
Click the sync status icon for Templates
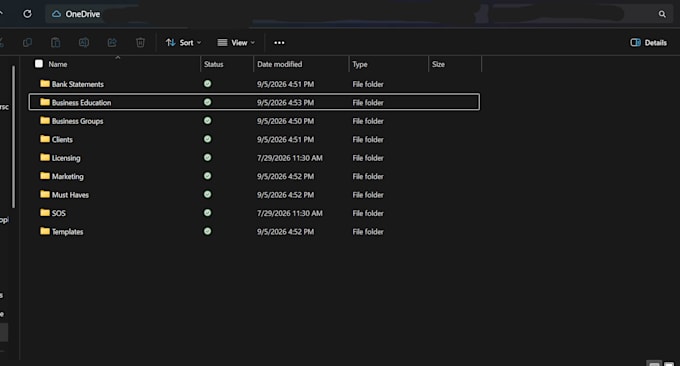pyautogui.click(x=208, y=231)
